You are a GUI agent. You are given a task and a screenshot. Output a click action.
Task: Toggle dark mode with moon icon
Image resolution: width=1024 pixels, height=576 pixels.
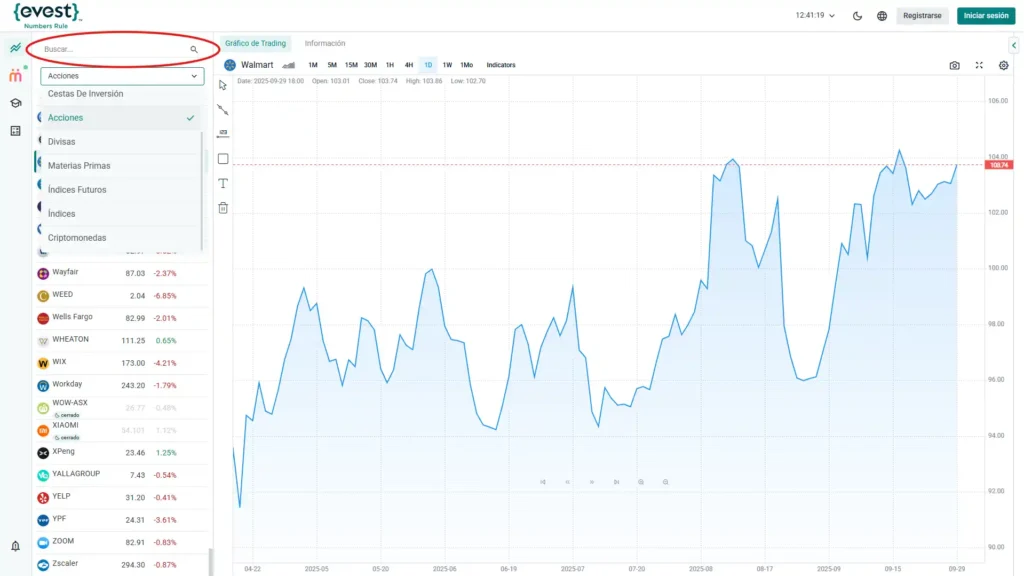tap(857, 16)
